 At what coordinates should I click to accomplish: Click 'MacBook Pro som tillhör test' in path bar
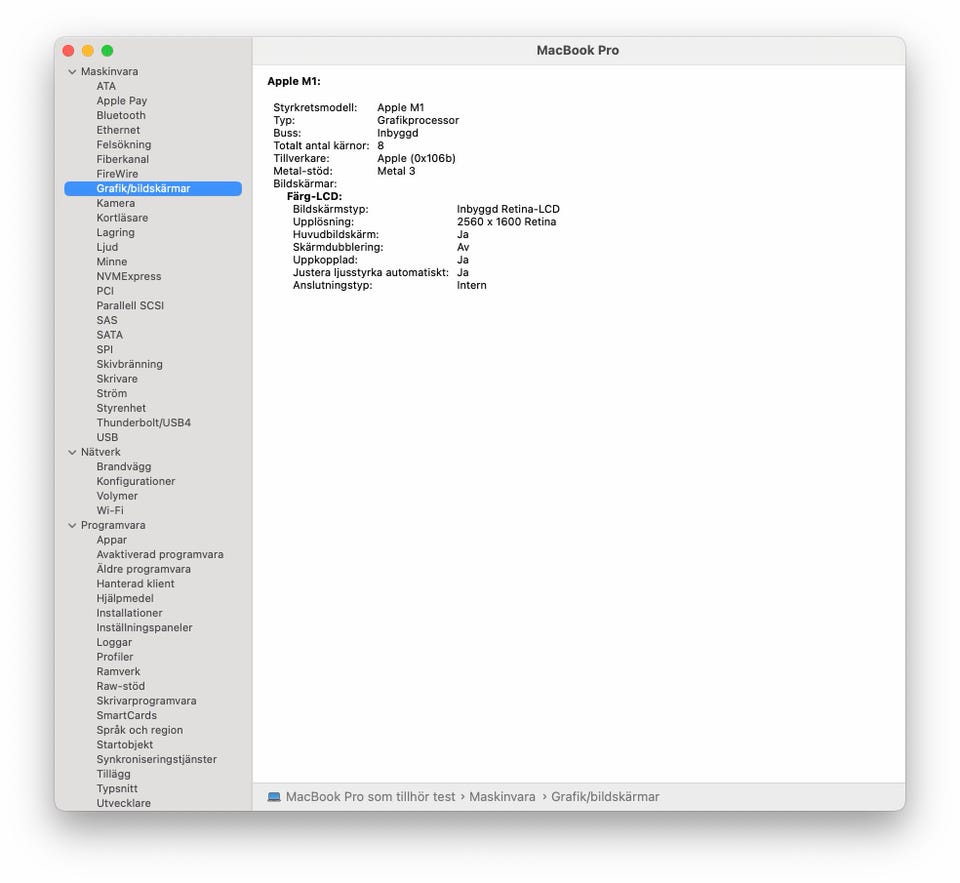(370, 797)
